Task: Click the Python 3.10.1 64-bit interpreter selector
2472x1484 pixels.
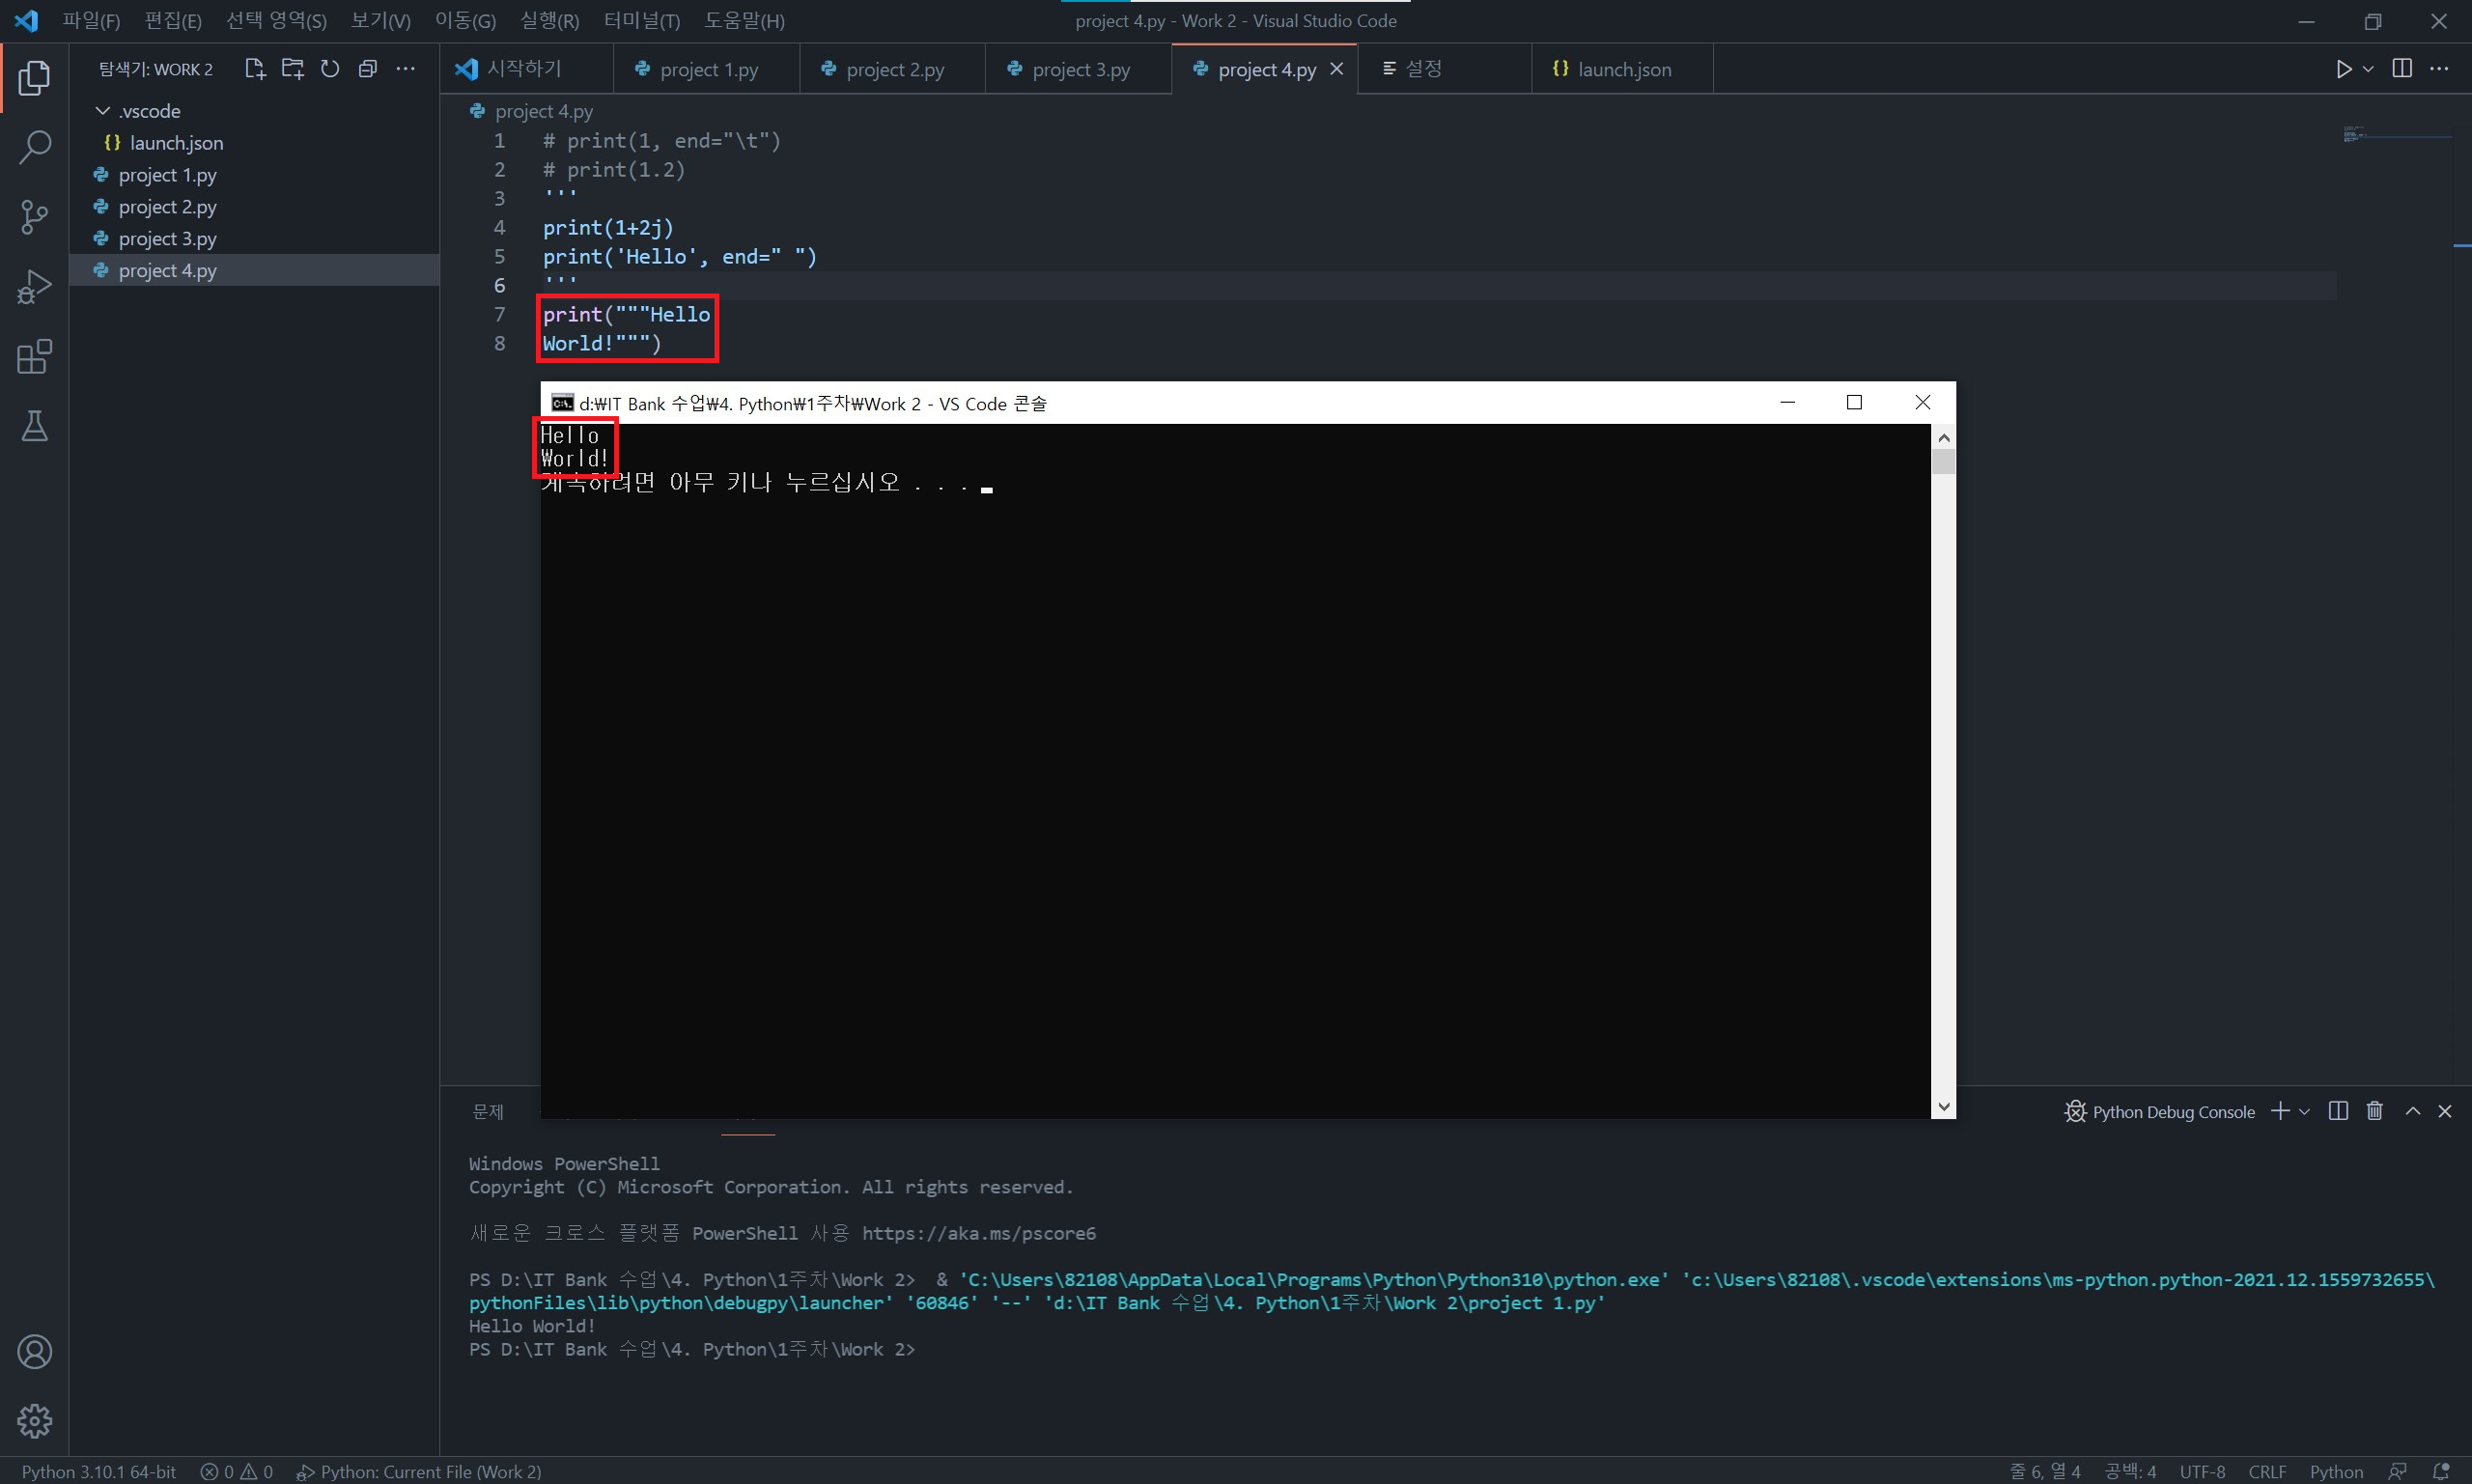Action: pyautogui.click(x=98, y=1471)
